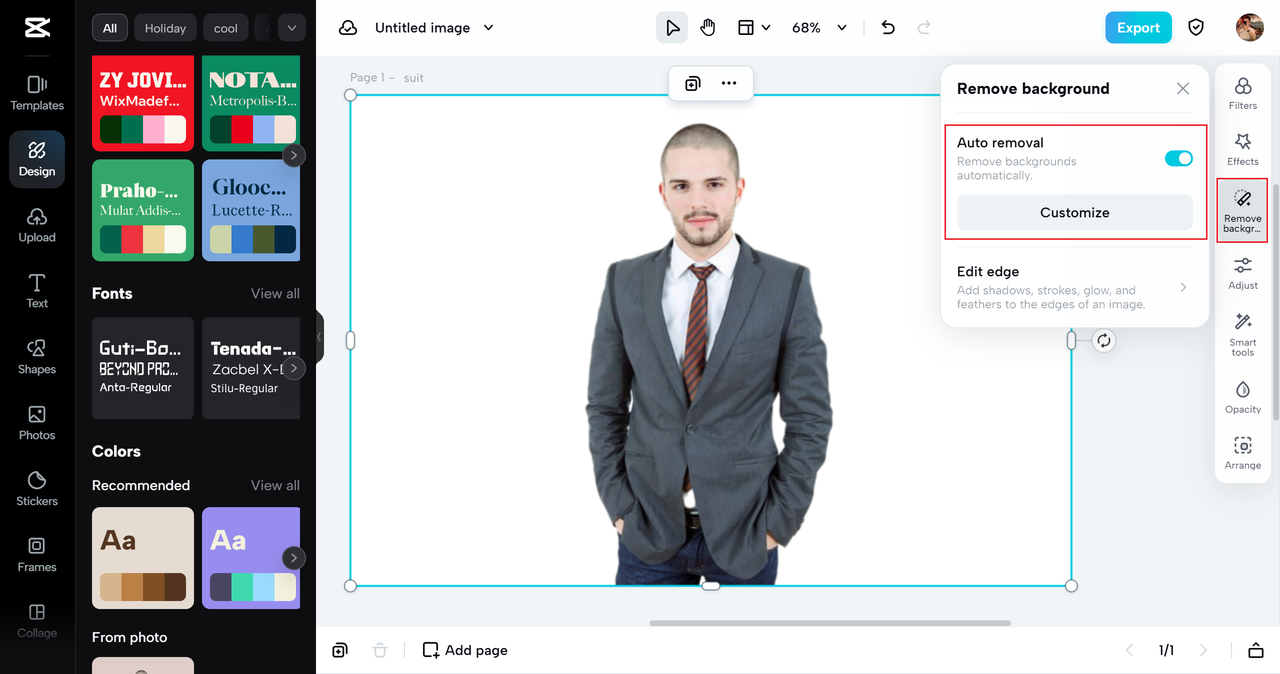The height and width of the screenshot is (674, 1280).
Task: Open the Remove background tool
Action: (x=1243, y=210)
